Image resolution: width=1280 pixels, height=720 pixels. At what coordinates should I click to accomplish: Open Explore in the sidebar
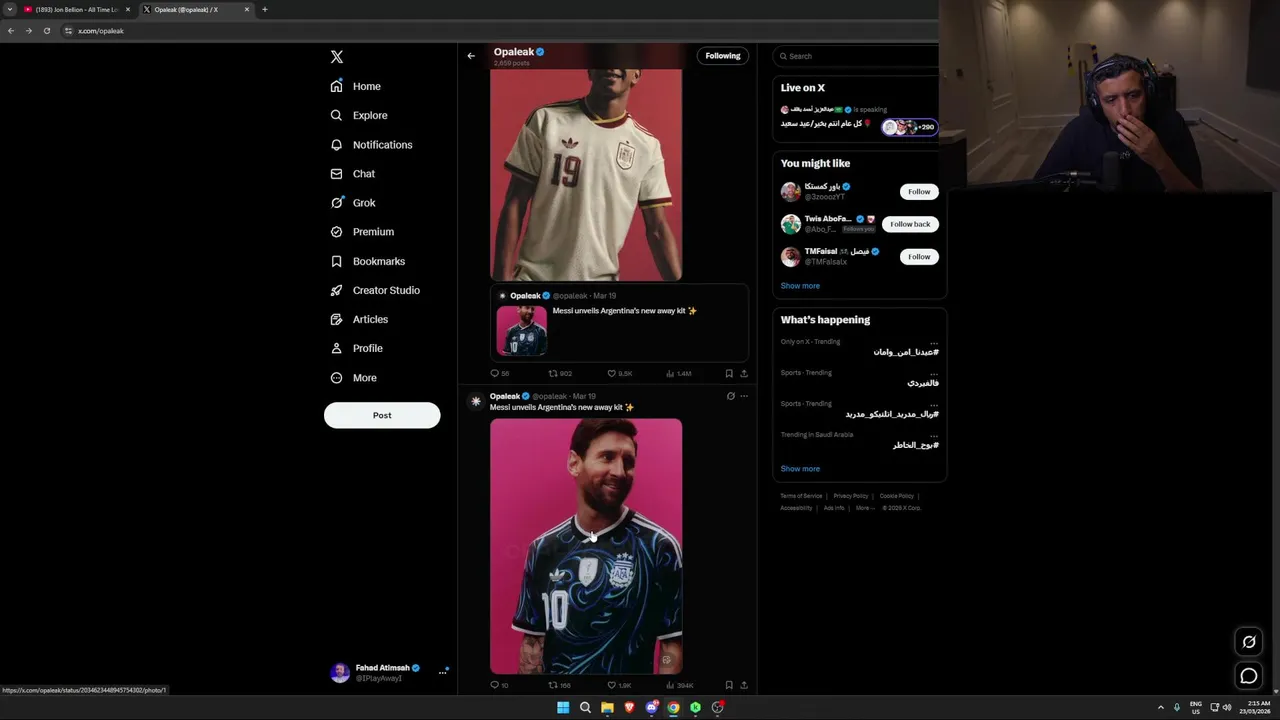pos(359,115)
